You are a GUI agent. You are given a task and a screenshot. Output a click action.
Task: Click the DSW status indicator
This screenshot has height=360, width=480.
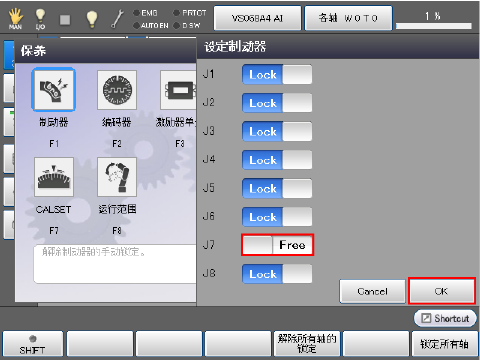(x=187, y=25)
